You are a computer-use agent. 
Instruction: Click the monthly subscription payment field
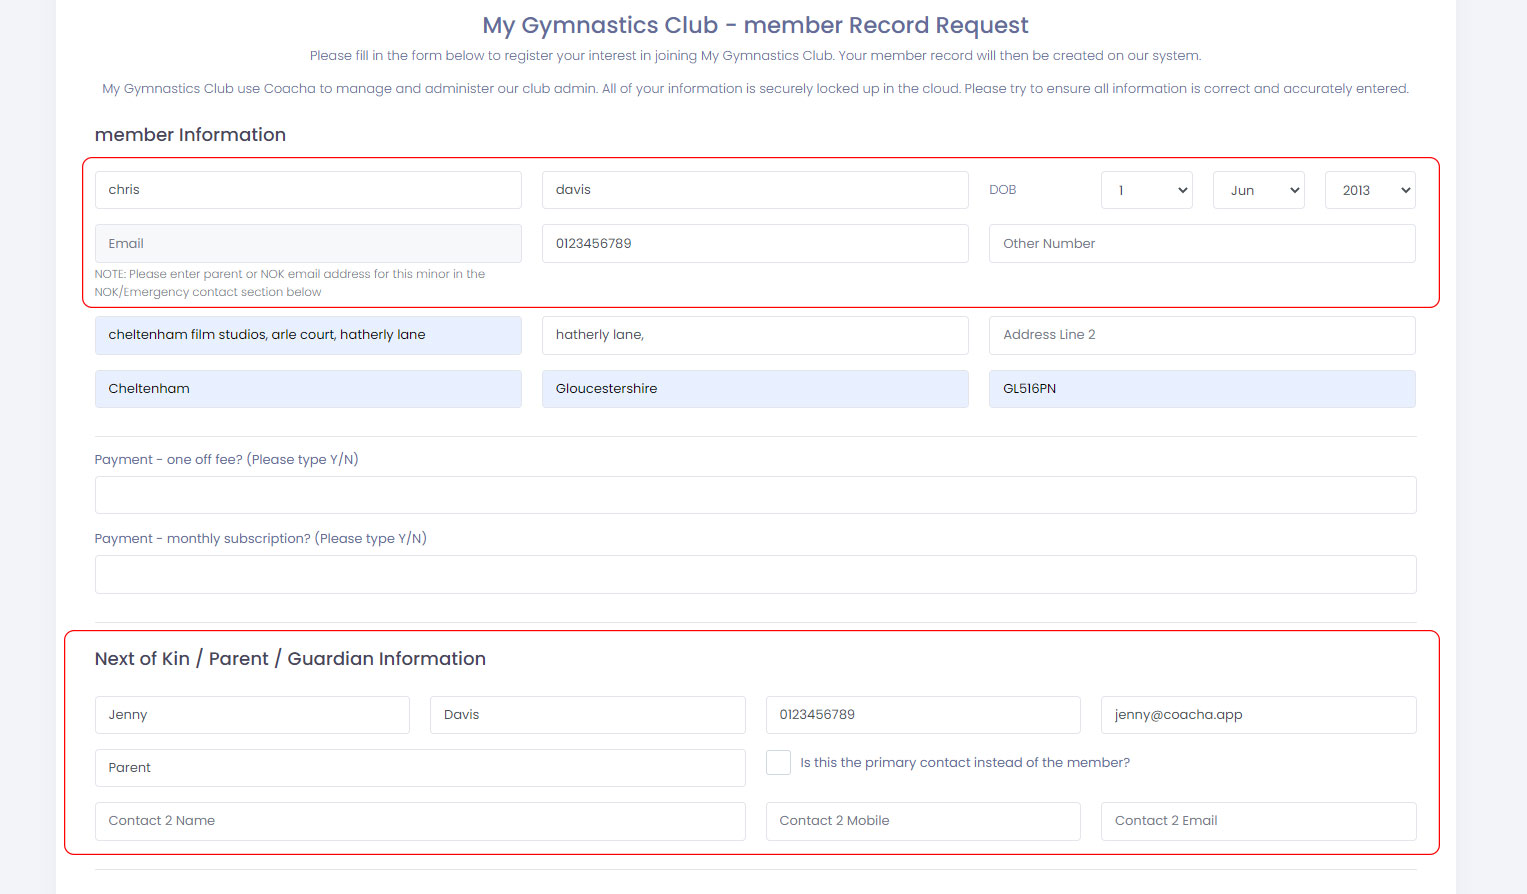pos(755,574)
